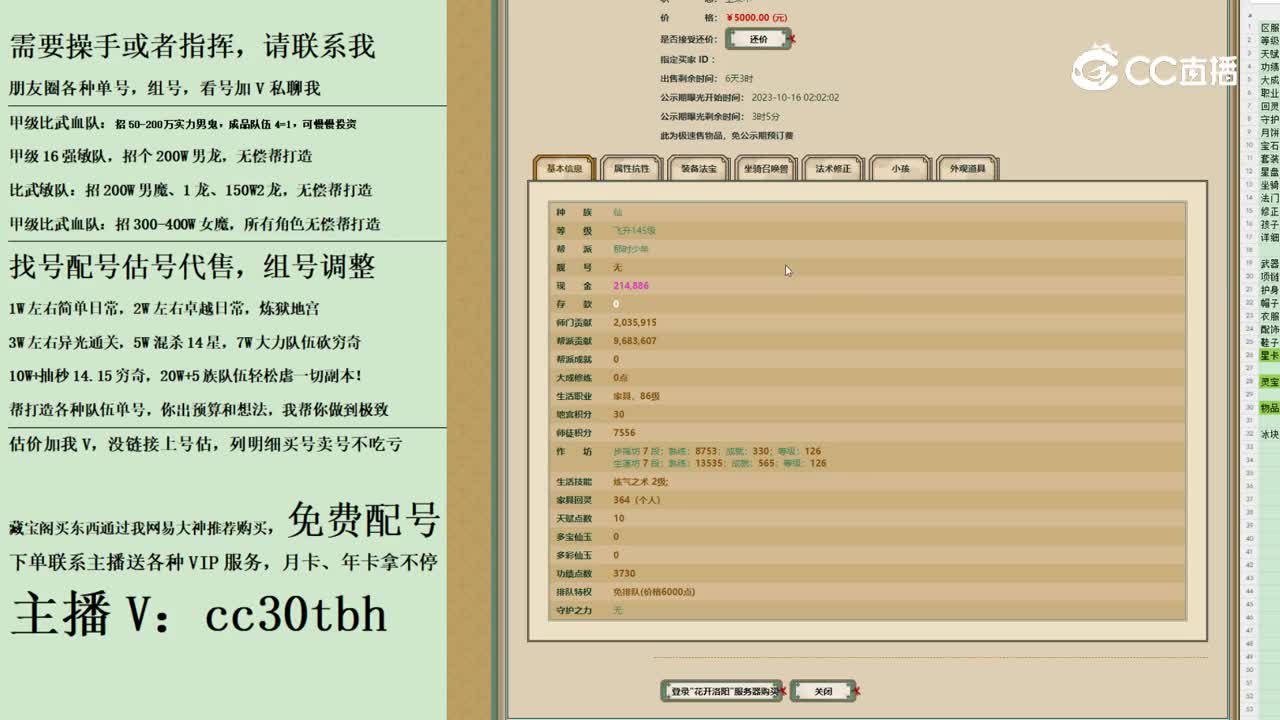The width and height of the screenshot is (1280, 720).
Task: Click the login 花开洛阳 server purchase button
Action: tap(722, 691)
